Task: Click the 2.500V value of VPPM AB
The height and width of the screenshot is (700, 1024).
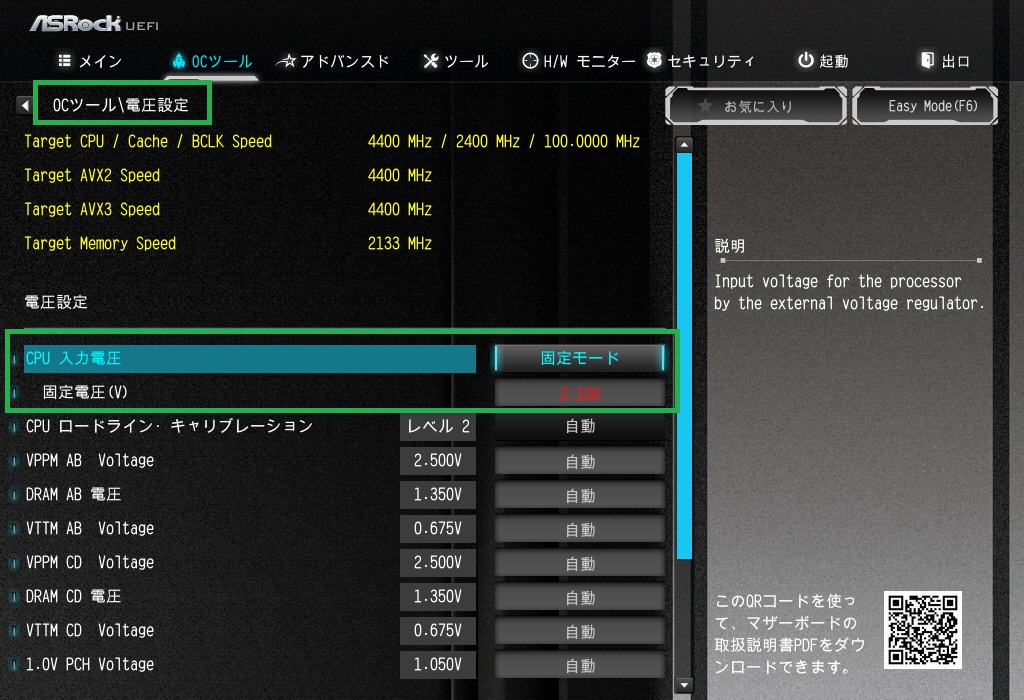Action: coord(438,460)
